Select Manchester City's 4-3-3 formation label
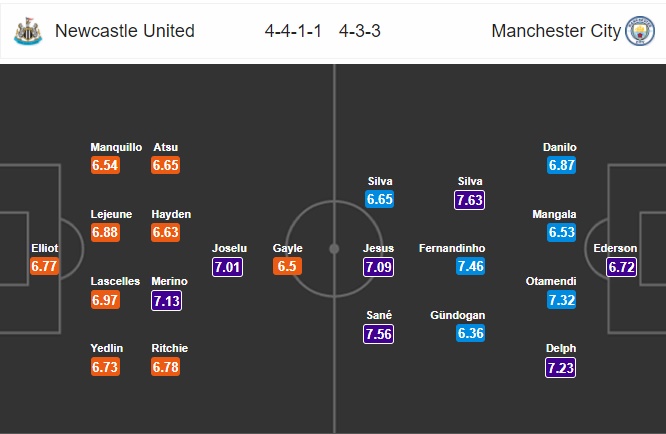Image resolution: width=666 pixels, height=434 pixels. click(360, 31)
